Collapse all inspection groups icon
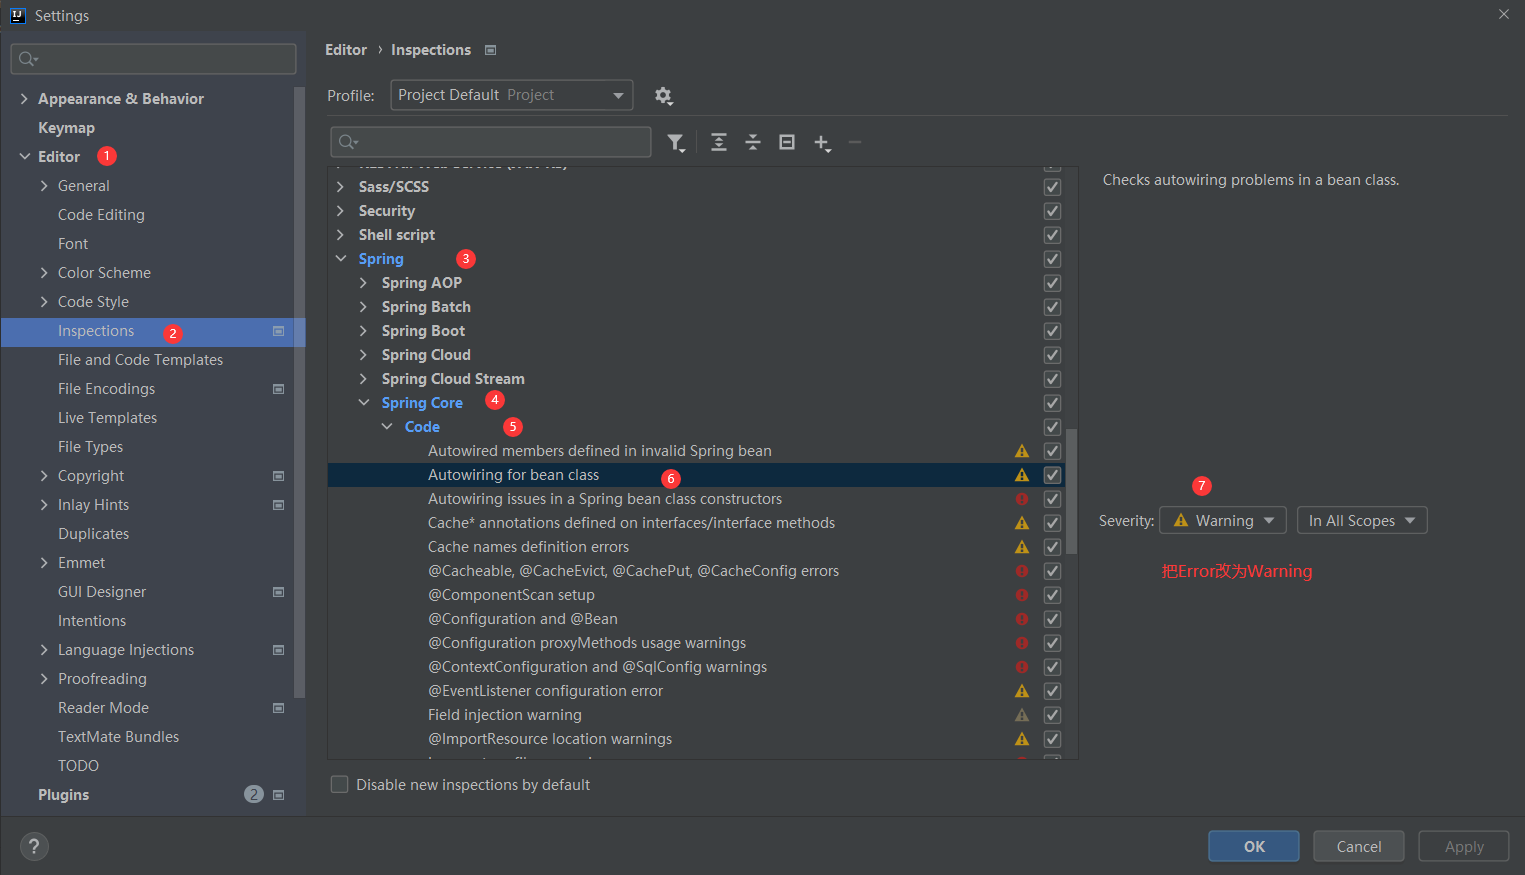This screenshot has width=1525, height=875. 753,142
